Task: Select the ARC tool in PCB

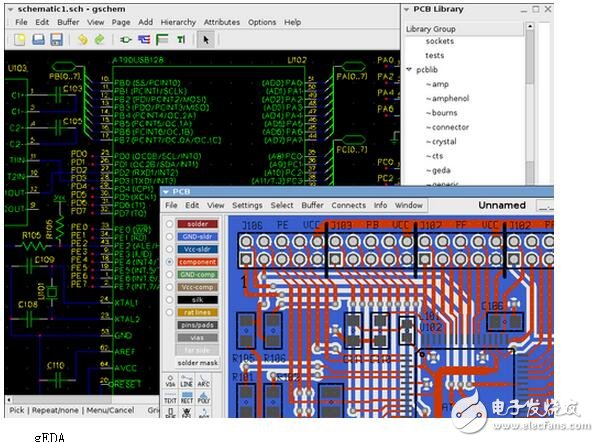Action: pos(203,382)
